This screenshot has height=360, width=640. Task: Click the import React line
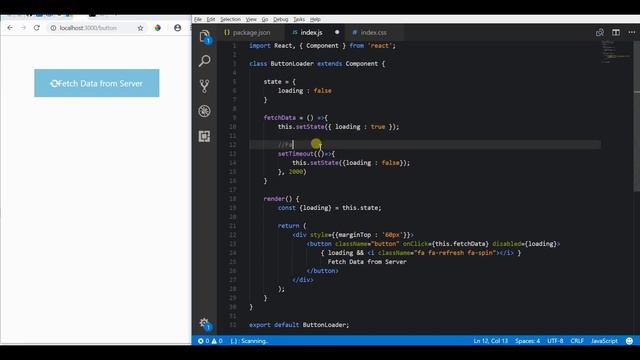point(322,46)
